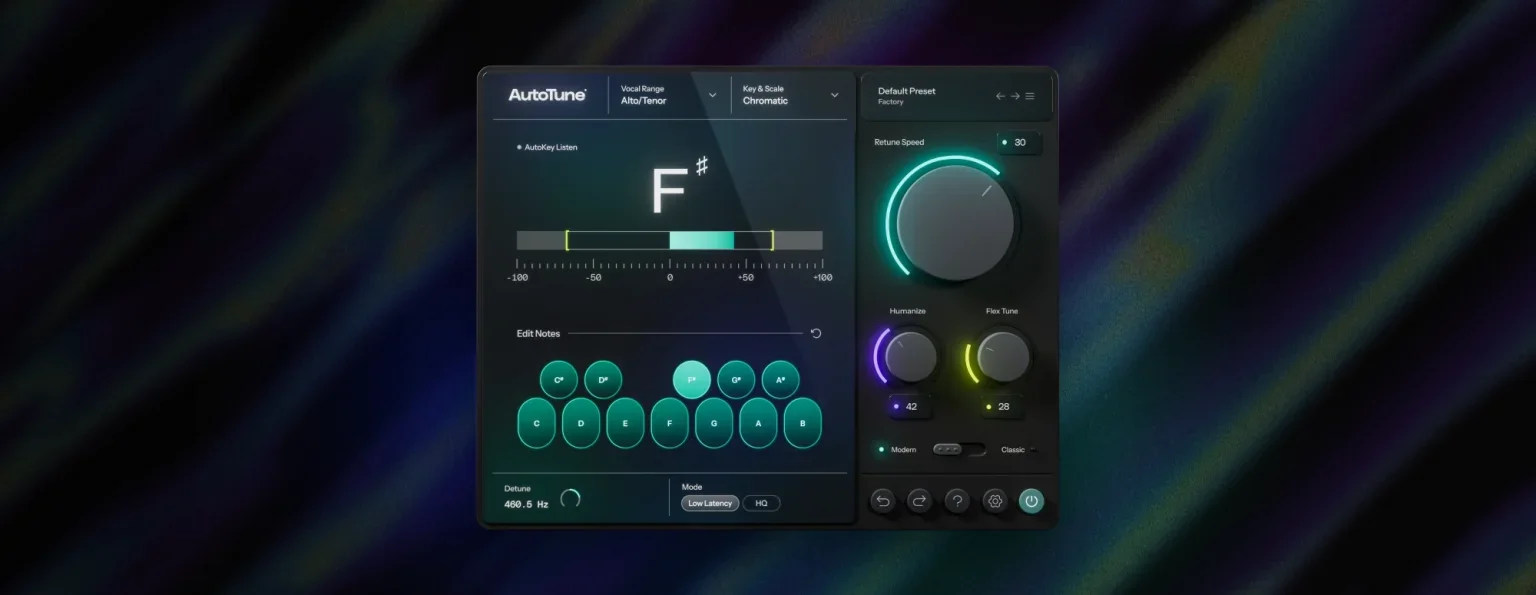Toggle the highlighted F# note key
The width and height of the screenshot is (1536, 595).
692,380
